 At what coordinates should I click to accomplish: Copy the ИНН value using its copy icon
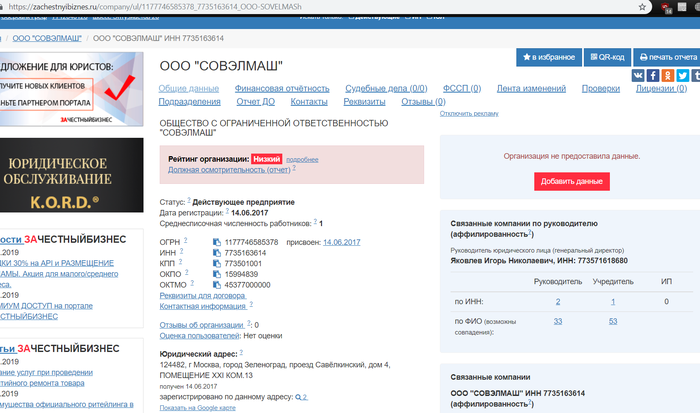coord(216,253)
